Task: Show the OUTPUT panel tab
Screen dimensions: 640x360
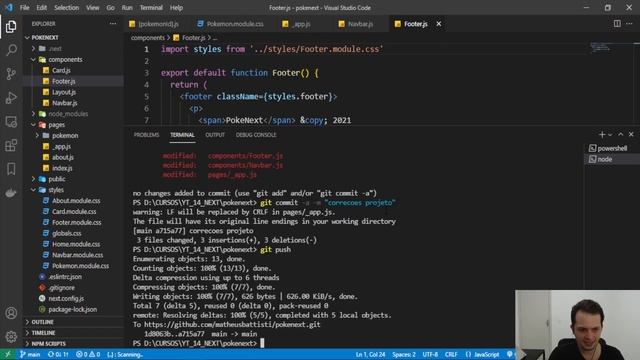Action: pos(215,135)
